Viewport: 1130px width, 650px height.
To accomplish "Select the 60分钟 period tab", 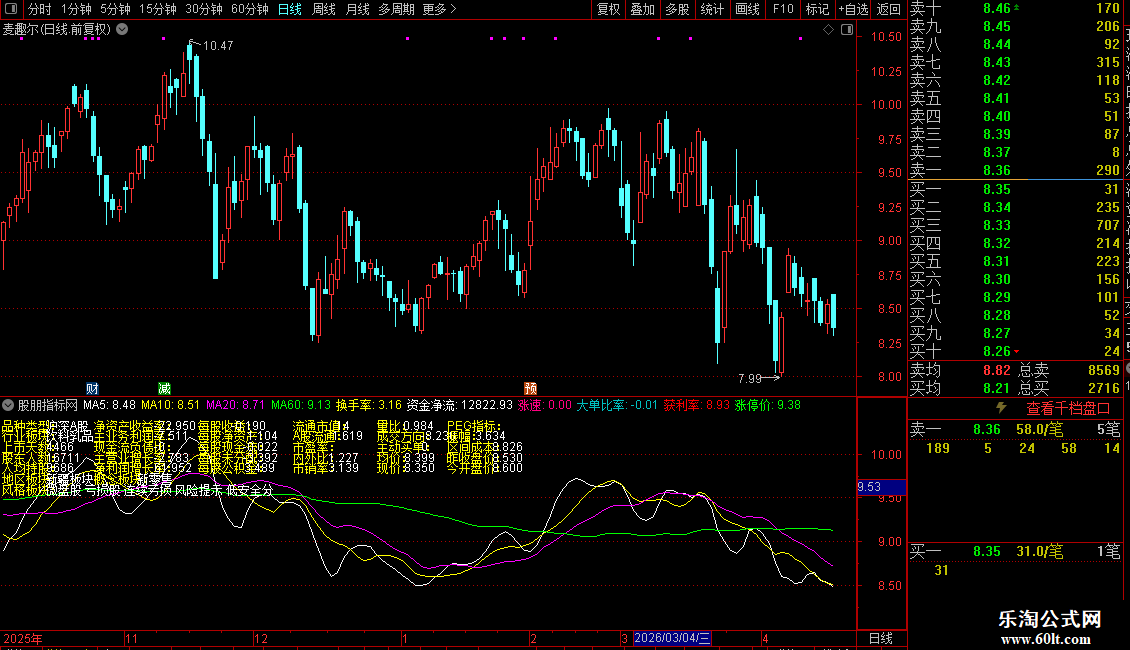I will click(250, 9).
